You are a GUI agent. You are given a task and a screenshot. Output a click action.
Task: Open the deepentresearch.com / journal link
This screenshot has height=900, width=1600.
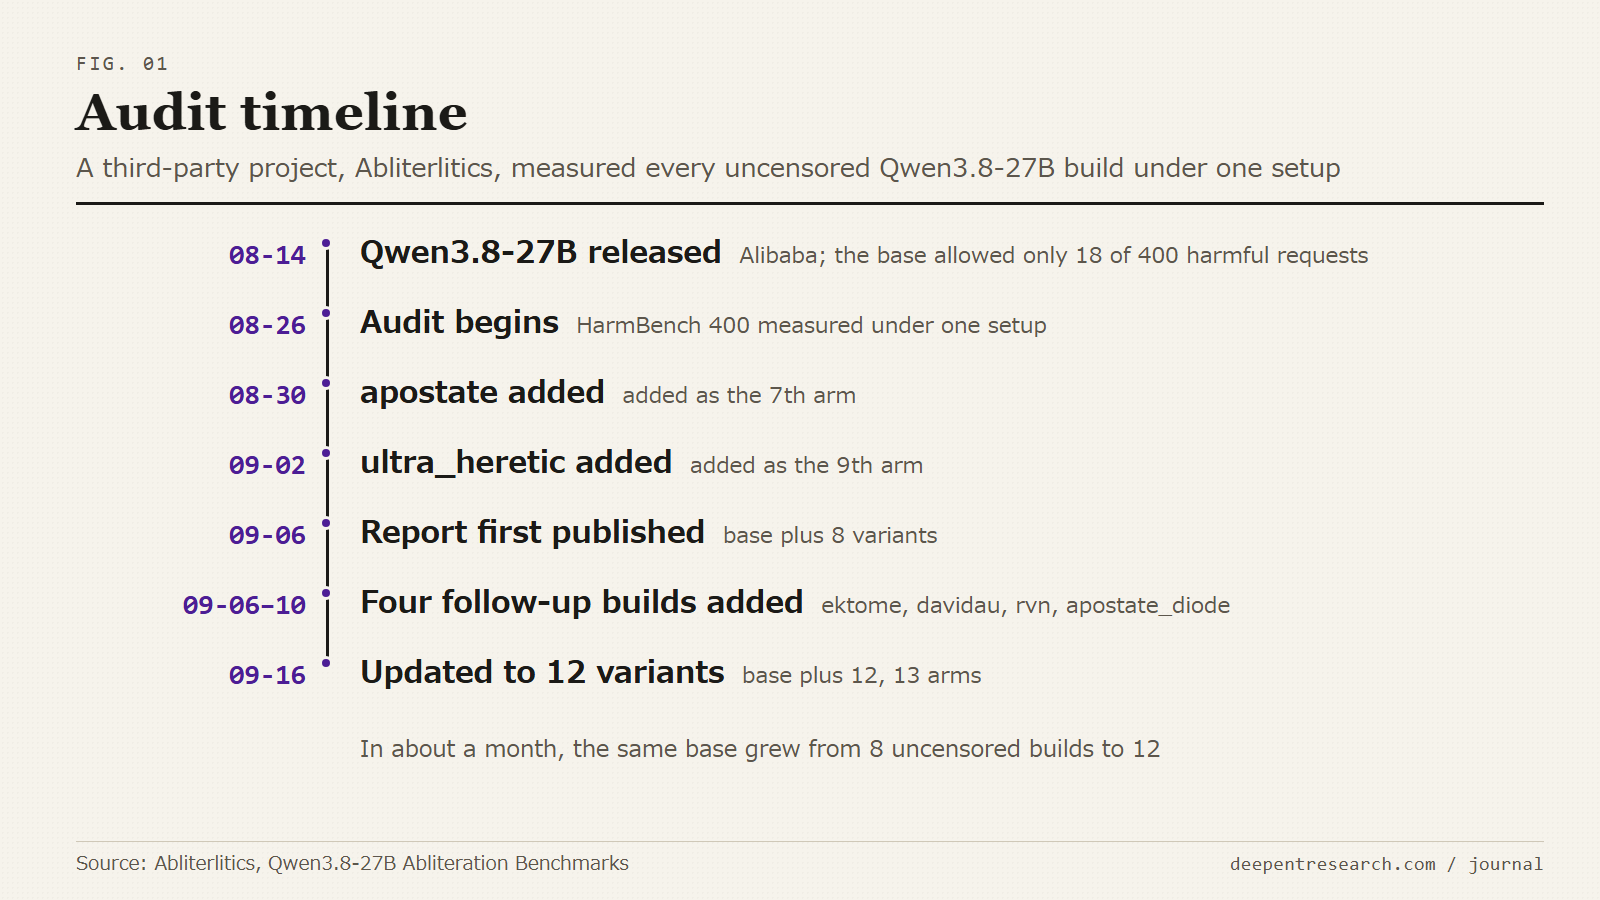point(1386,864)
